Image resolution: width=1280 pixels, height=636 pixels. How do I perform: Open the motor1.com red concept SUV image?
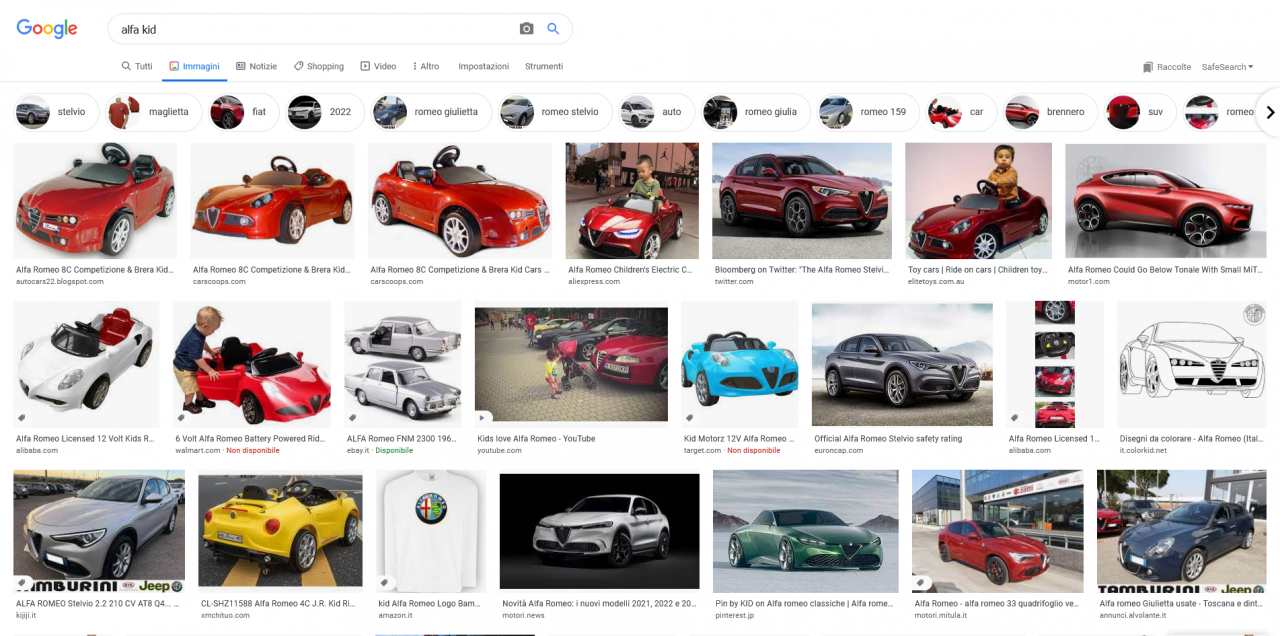tap(1165, 201)
